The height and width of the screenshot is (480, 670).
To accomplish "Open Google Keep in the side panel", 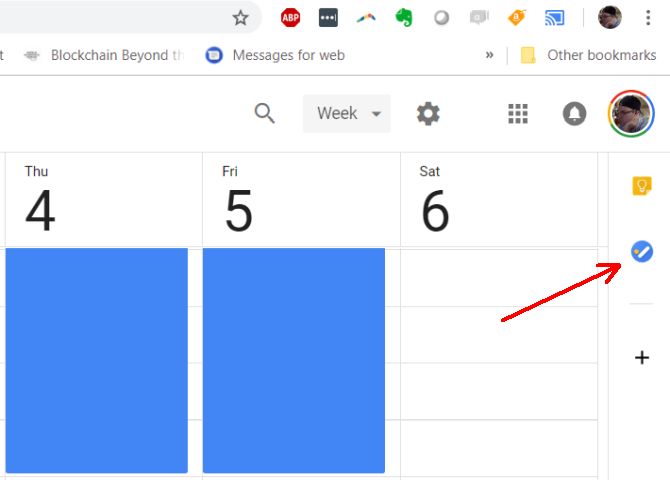I will point(642,186).
